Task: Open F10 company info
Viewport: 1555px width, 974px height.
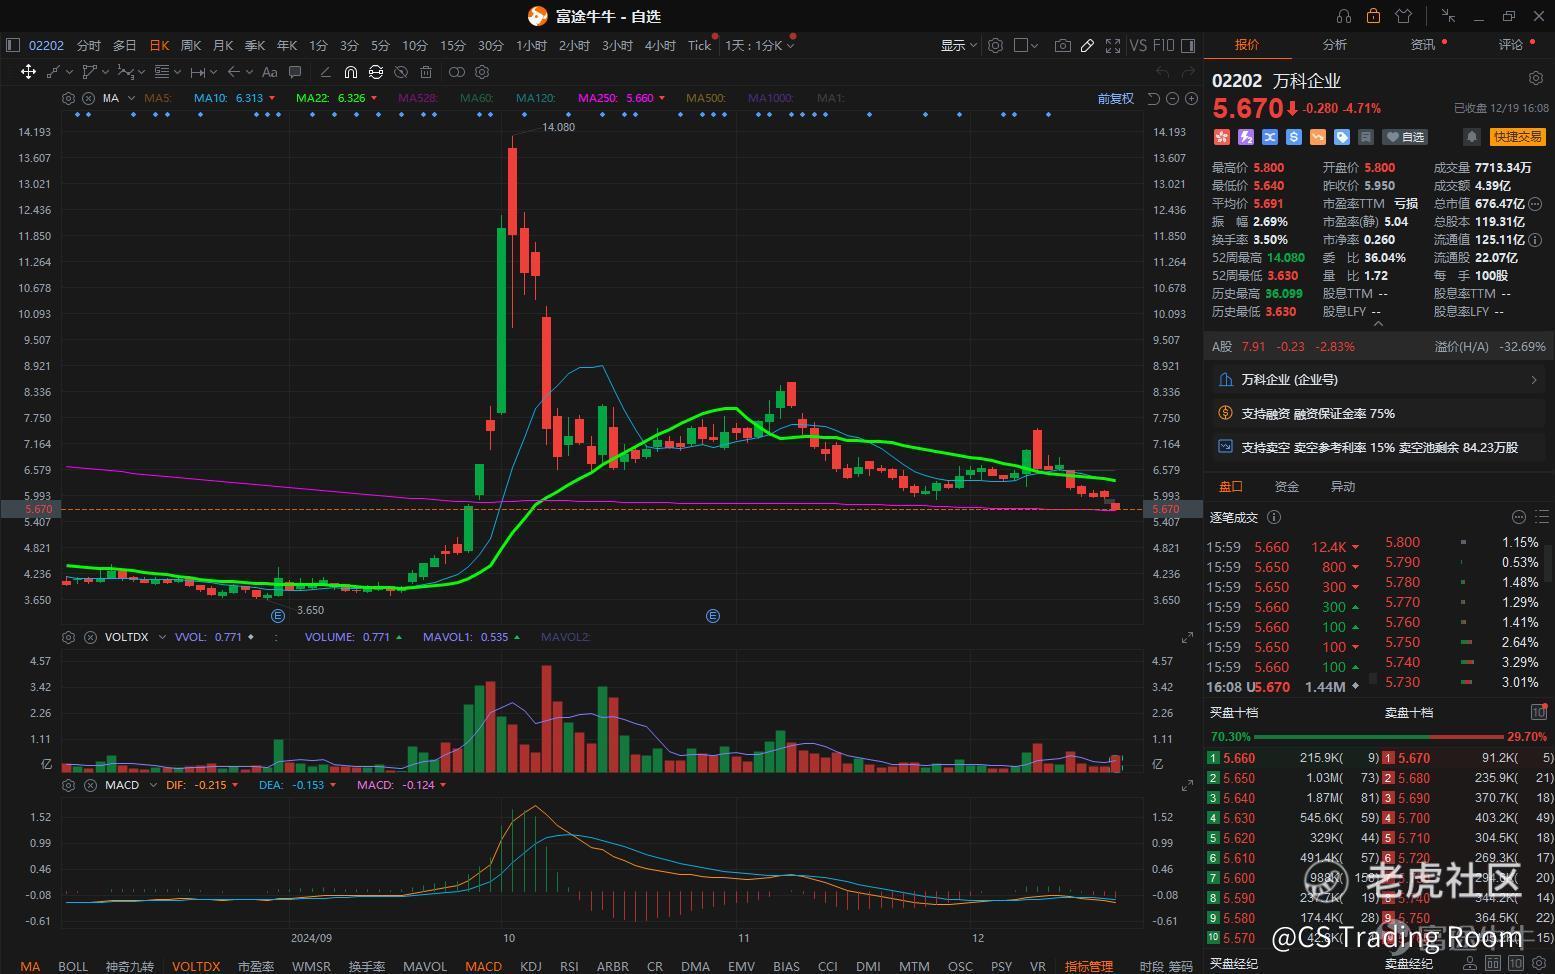Action: pos(1164,45)
